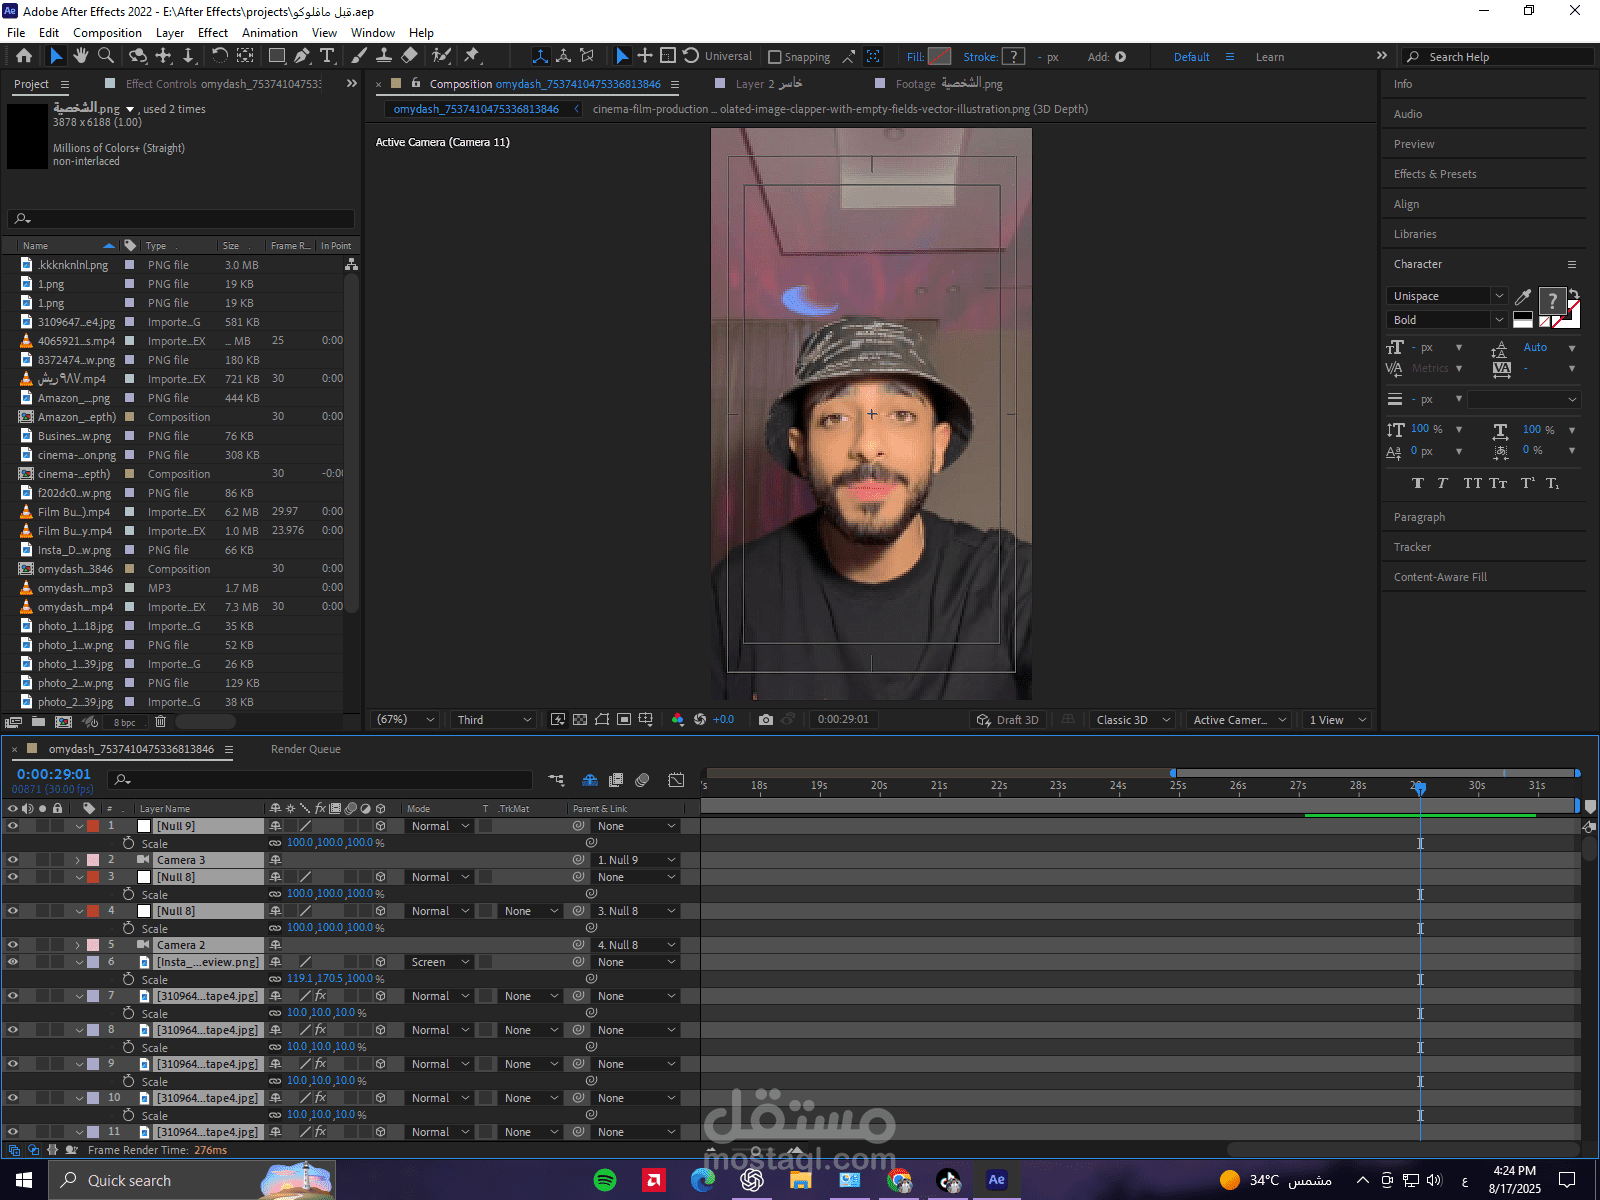Click the 8 bpc color depth button
The height and width of the screenshot is (1200, 1600).
(x=124, y=722)
